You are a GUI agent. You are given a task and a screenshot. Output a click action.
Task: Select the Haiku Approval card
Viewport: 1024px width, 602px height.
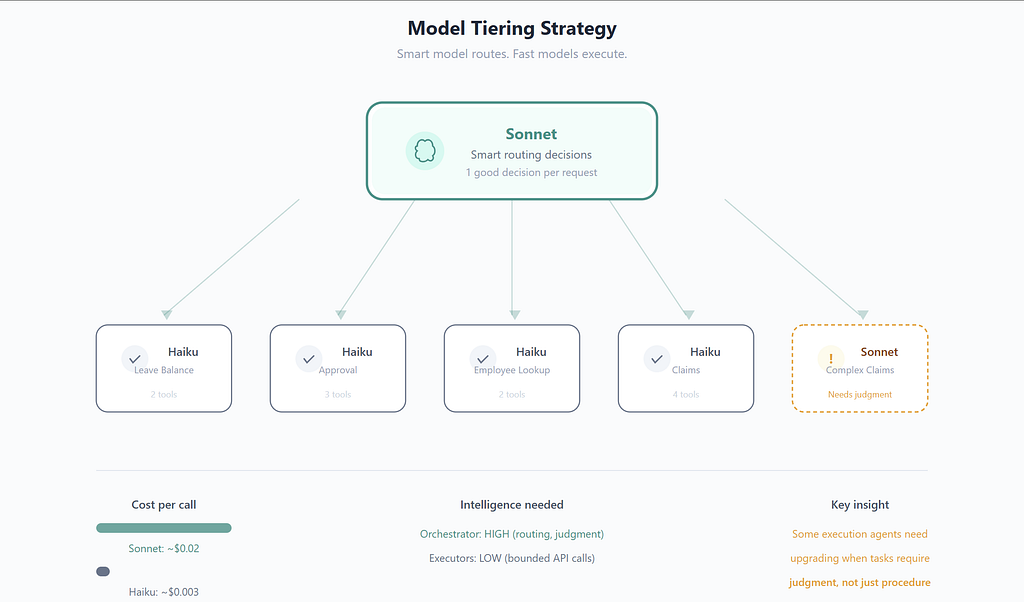click(x=338, y=368)
